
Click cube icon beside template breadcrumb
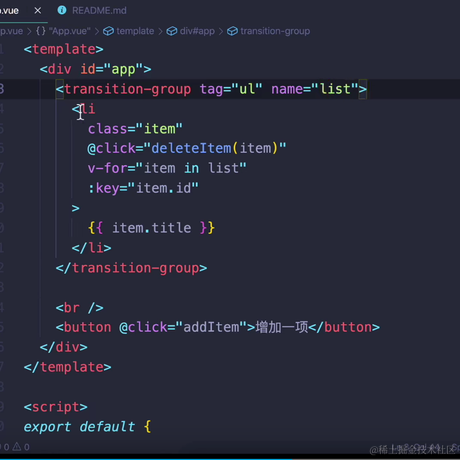point(108,31)
